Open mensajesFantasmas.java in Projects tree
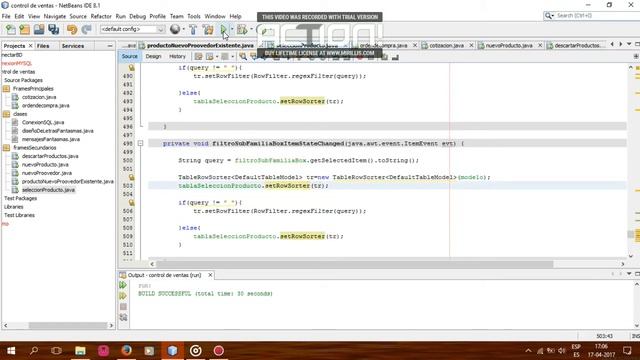 click(51, 139)
